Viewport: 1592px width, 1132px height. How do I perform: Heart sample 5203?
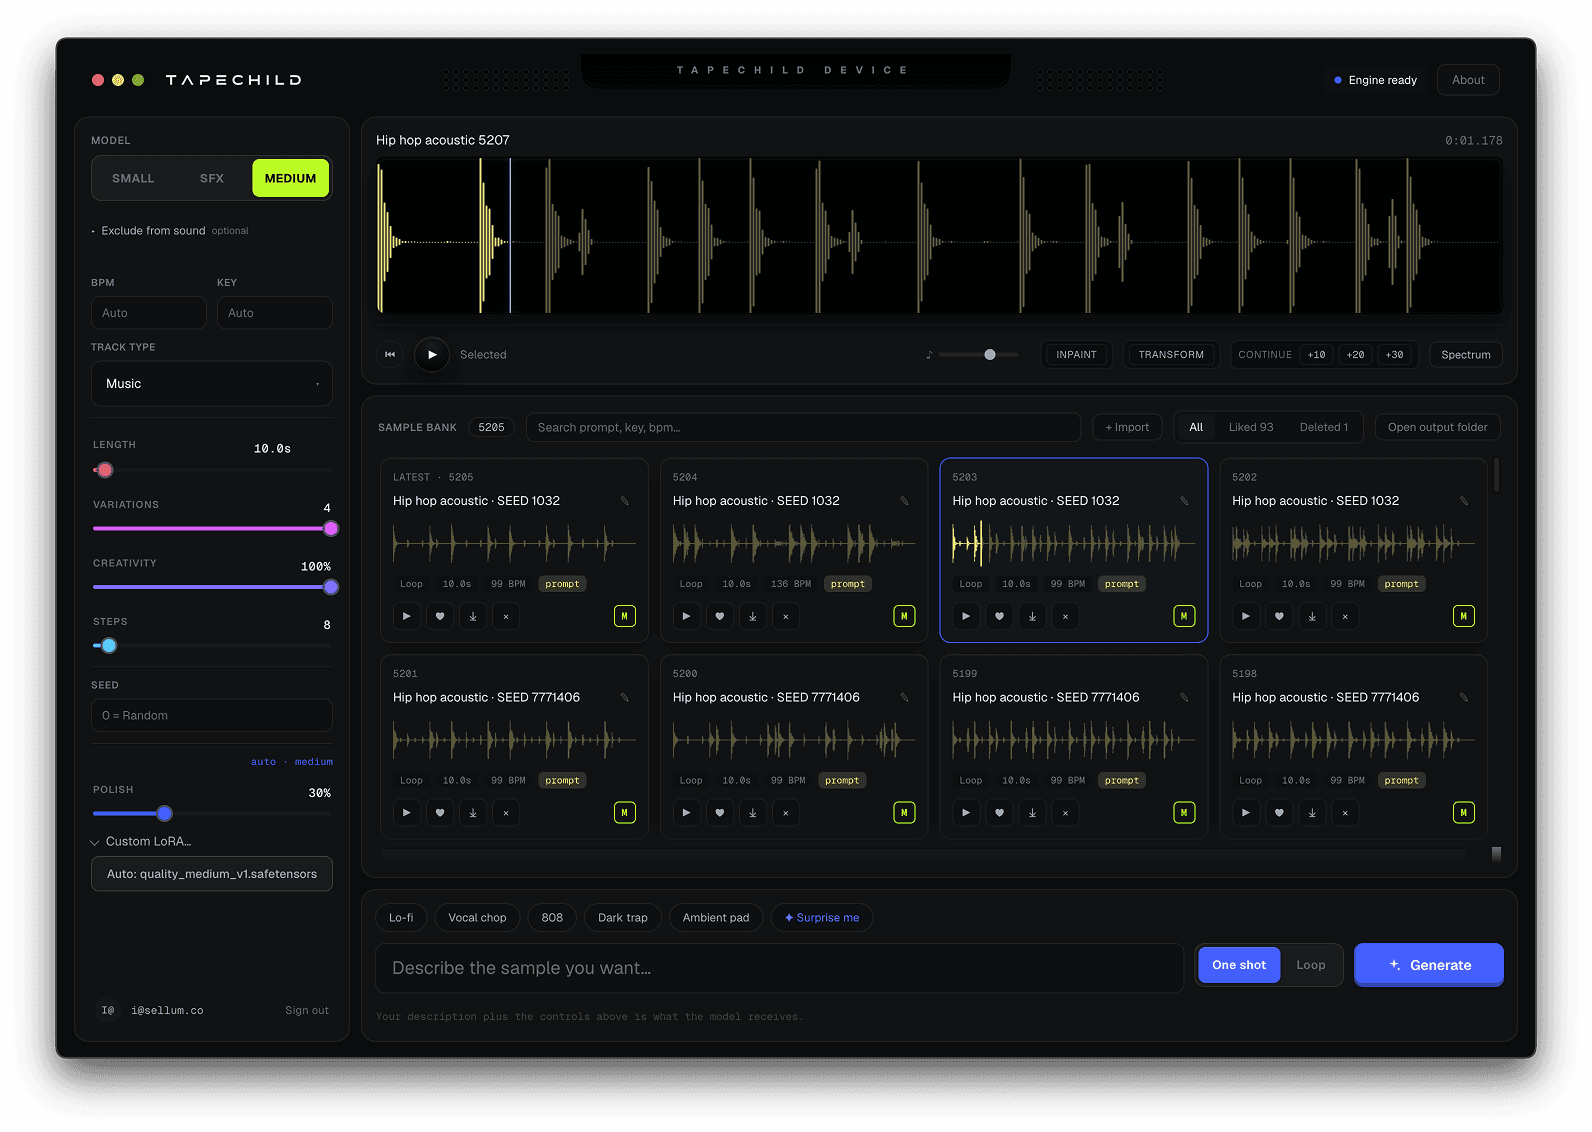pyautogui.click(x=999, y=616)
